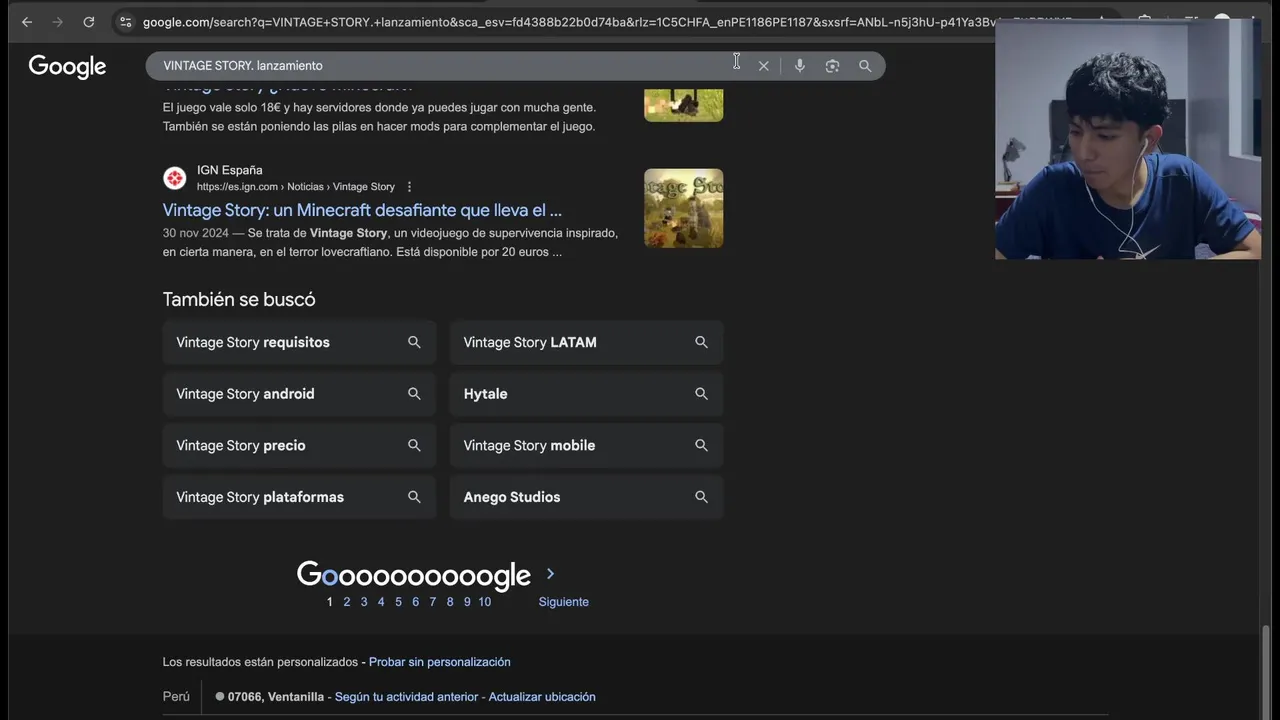Screen dimensions: 1280x720
Task: Go to results page 5
Action: 398,602
